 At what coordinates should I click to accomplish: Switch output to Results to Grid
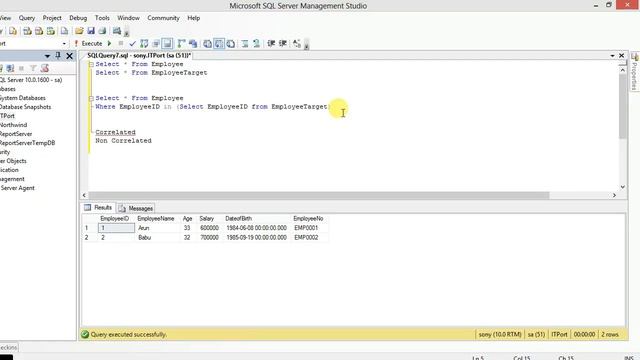coord(219,43)
